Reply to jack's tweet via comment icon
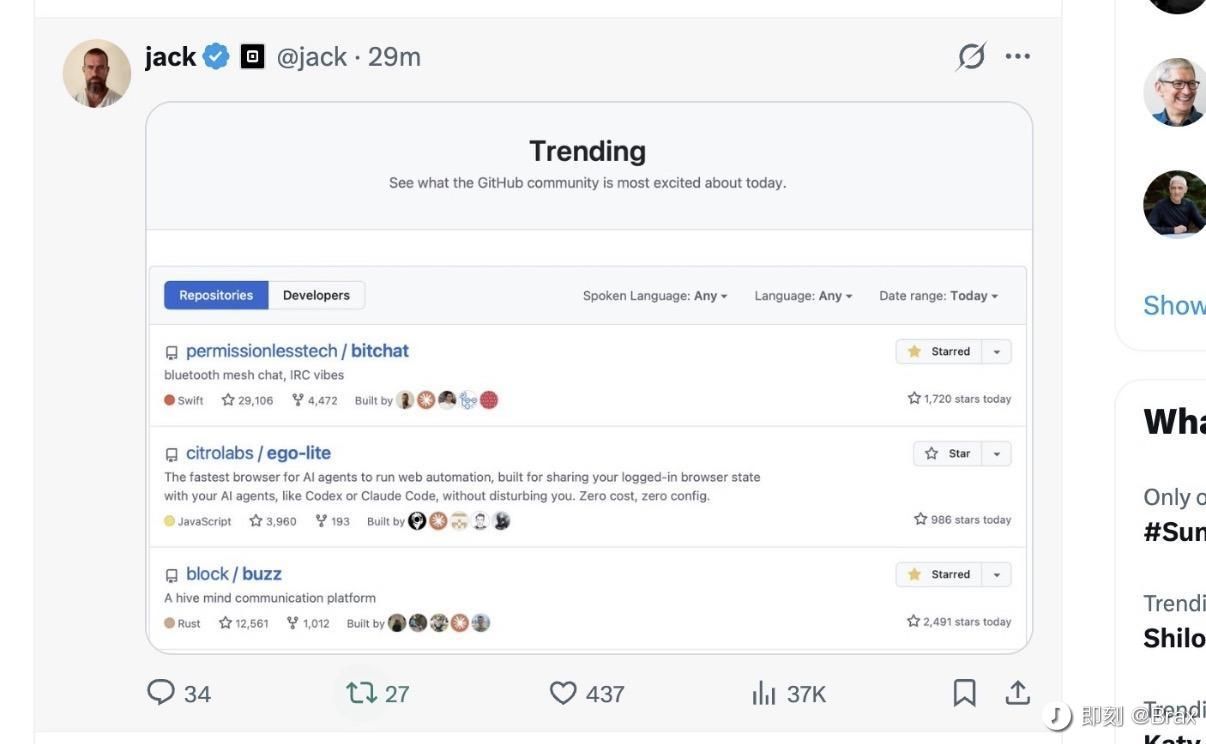 pyautogui.click(x=161, y=692)
